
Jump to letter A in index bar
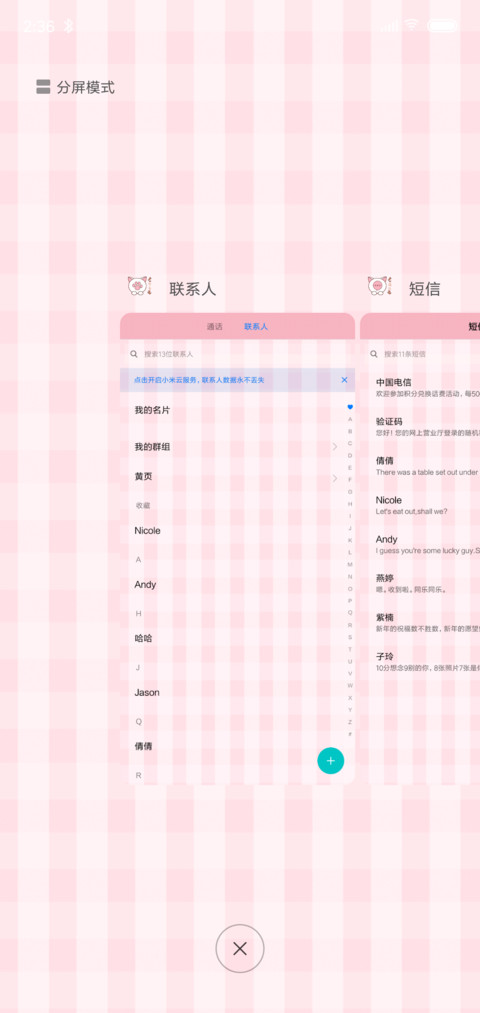[x=350, y=419]
